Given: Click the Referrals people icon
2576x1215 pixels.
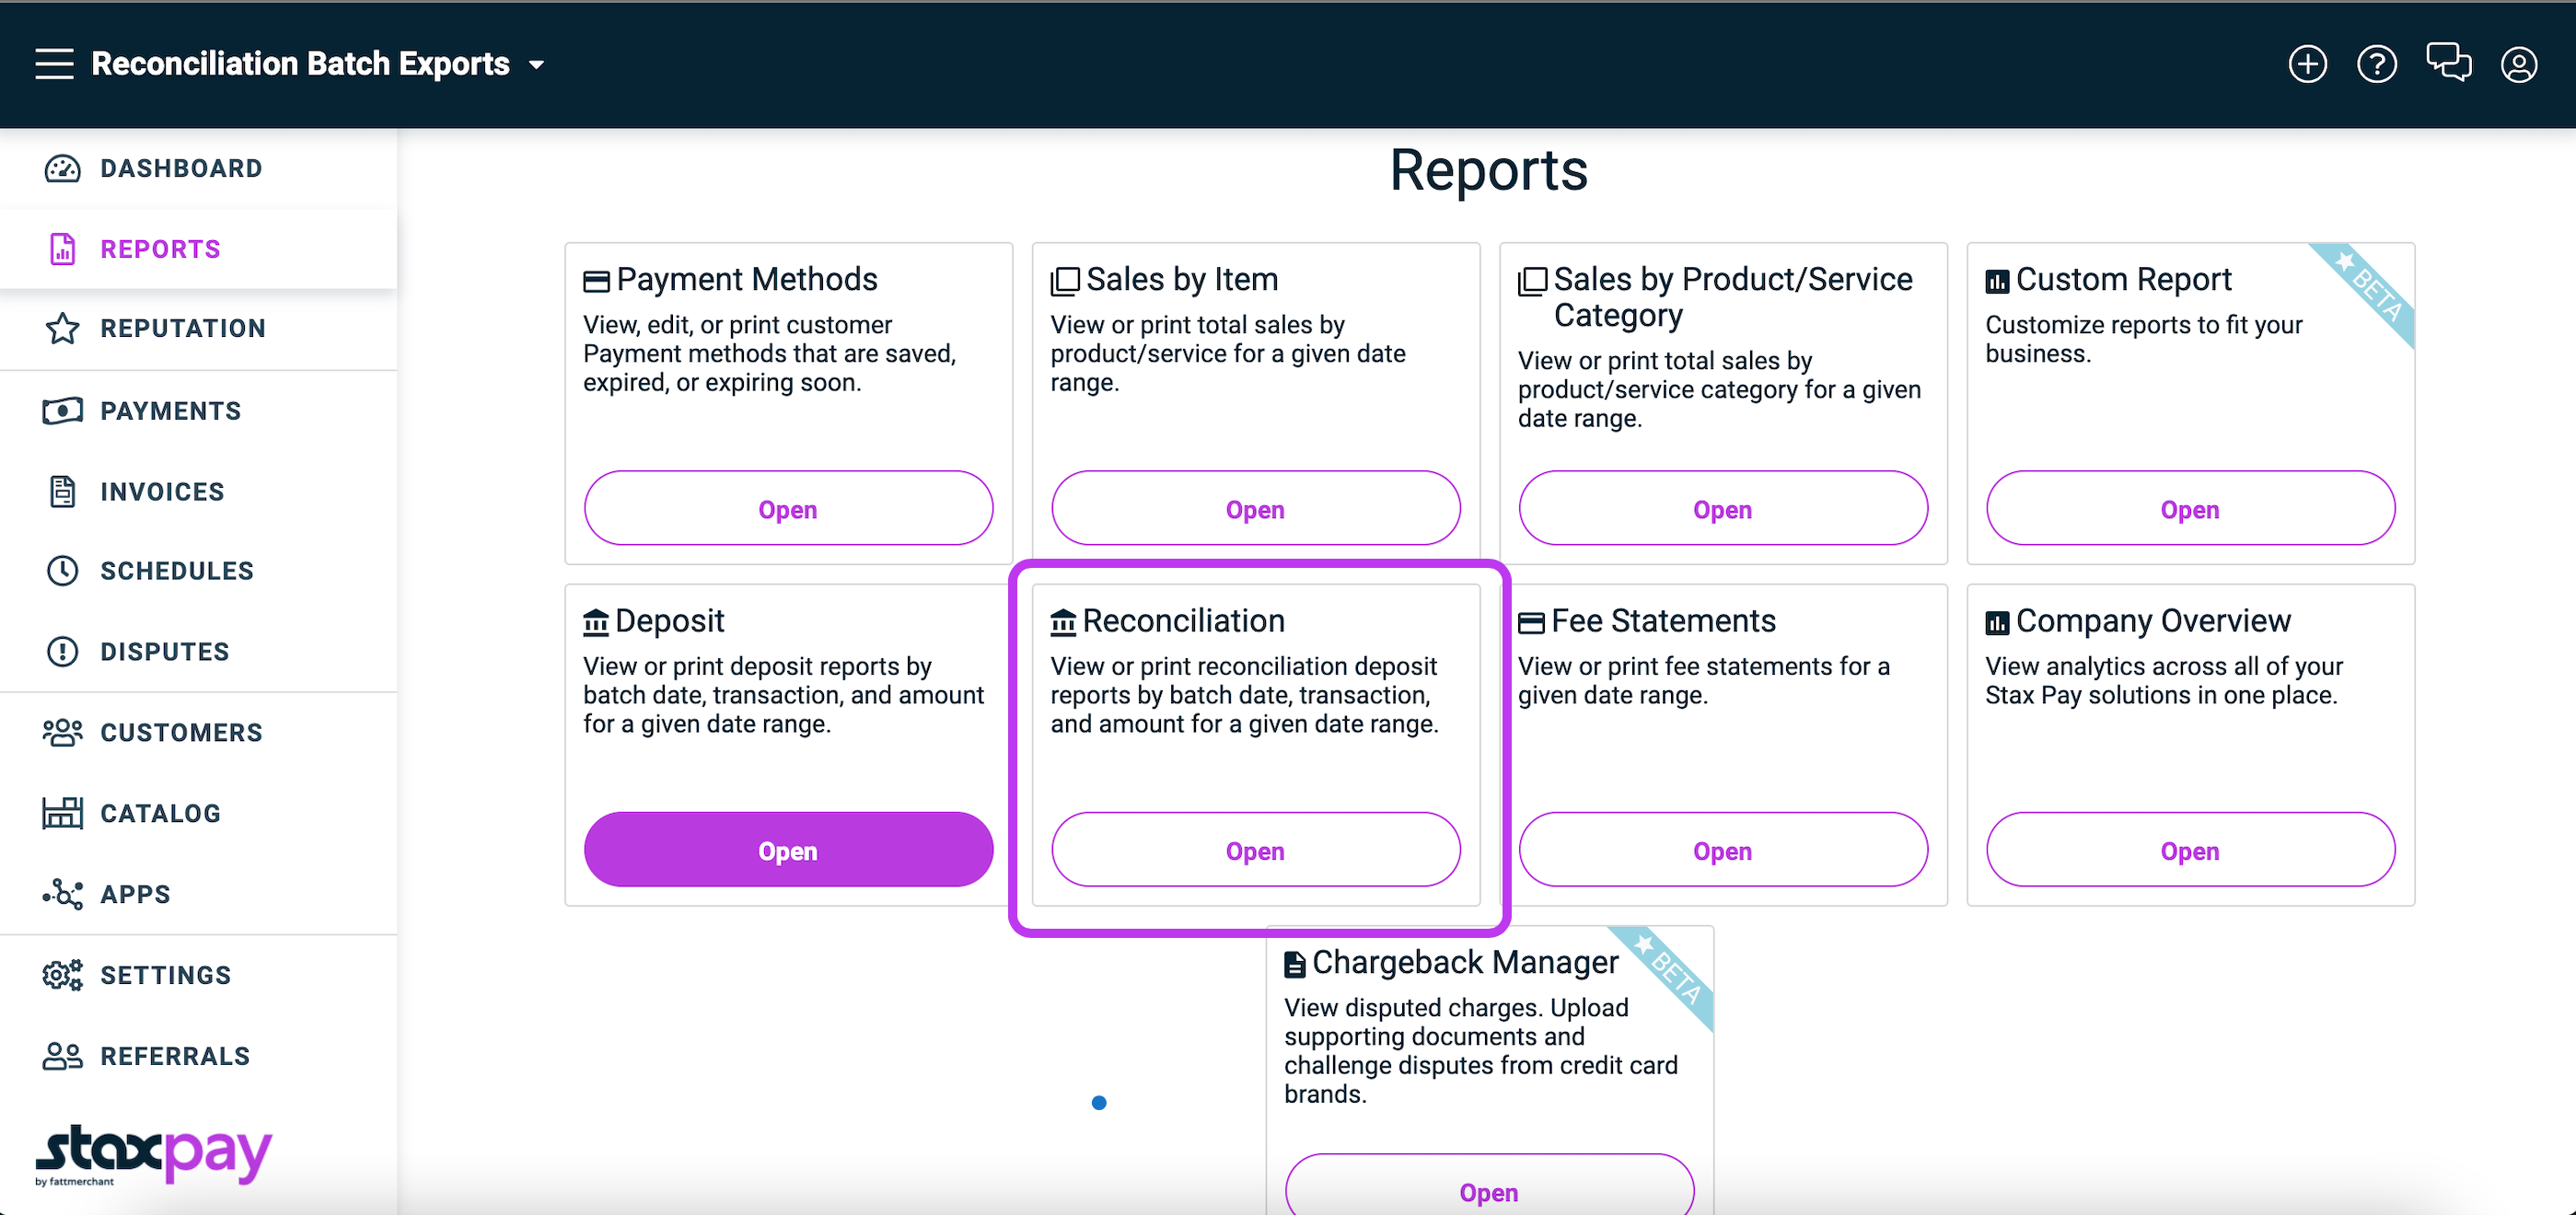Looking at the screenshot, I should [62, 1056].
